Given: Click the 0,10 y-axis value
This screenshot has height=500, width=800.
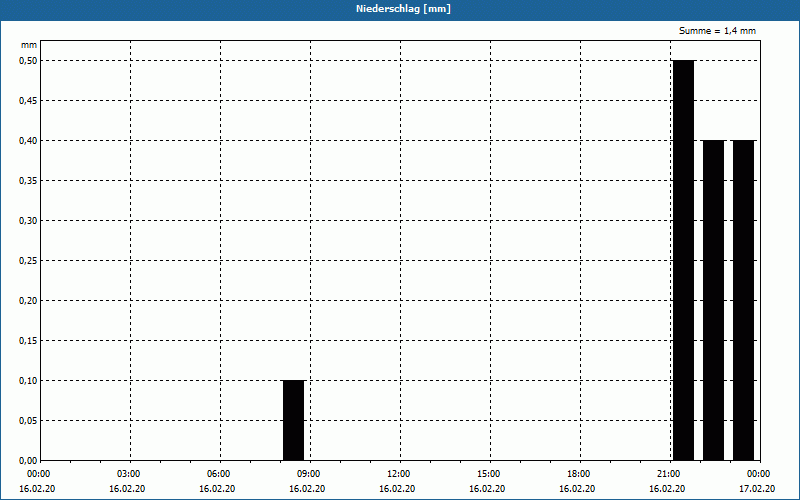Looking at the screenshot, I should coord(28,381).
